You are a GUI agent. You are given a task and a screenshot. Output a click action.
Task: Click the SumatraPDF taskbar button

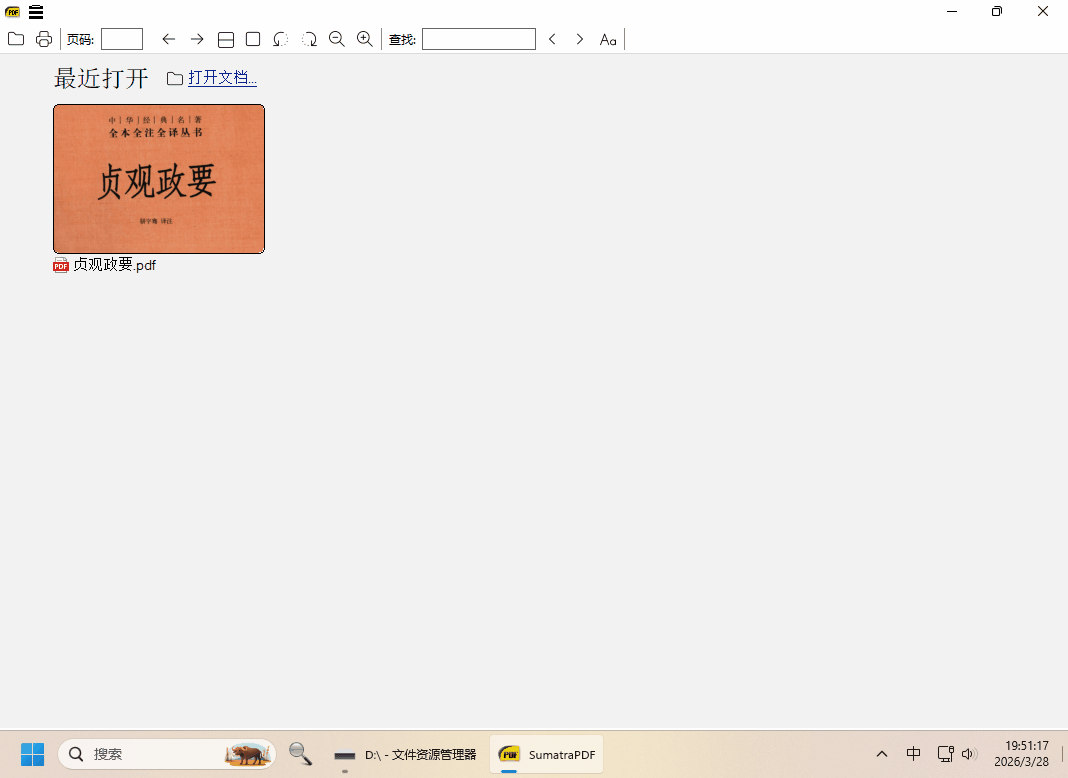(x=546, y=754)
